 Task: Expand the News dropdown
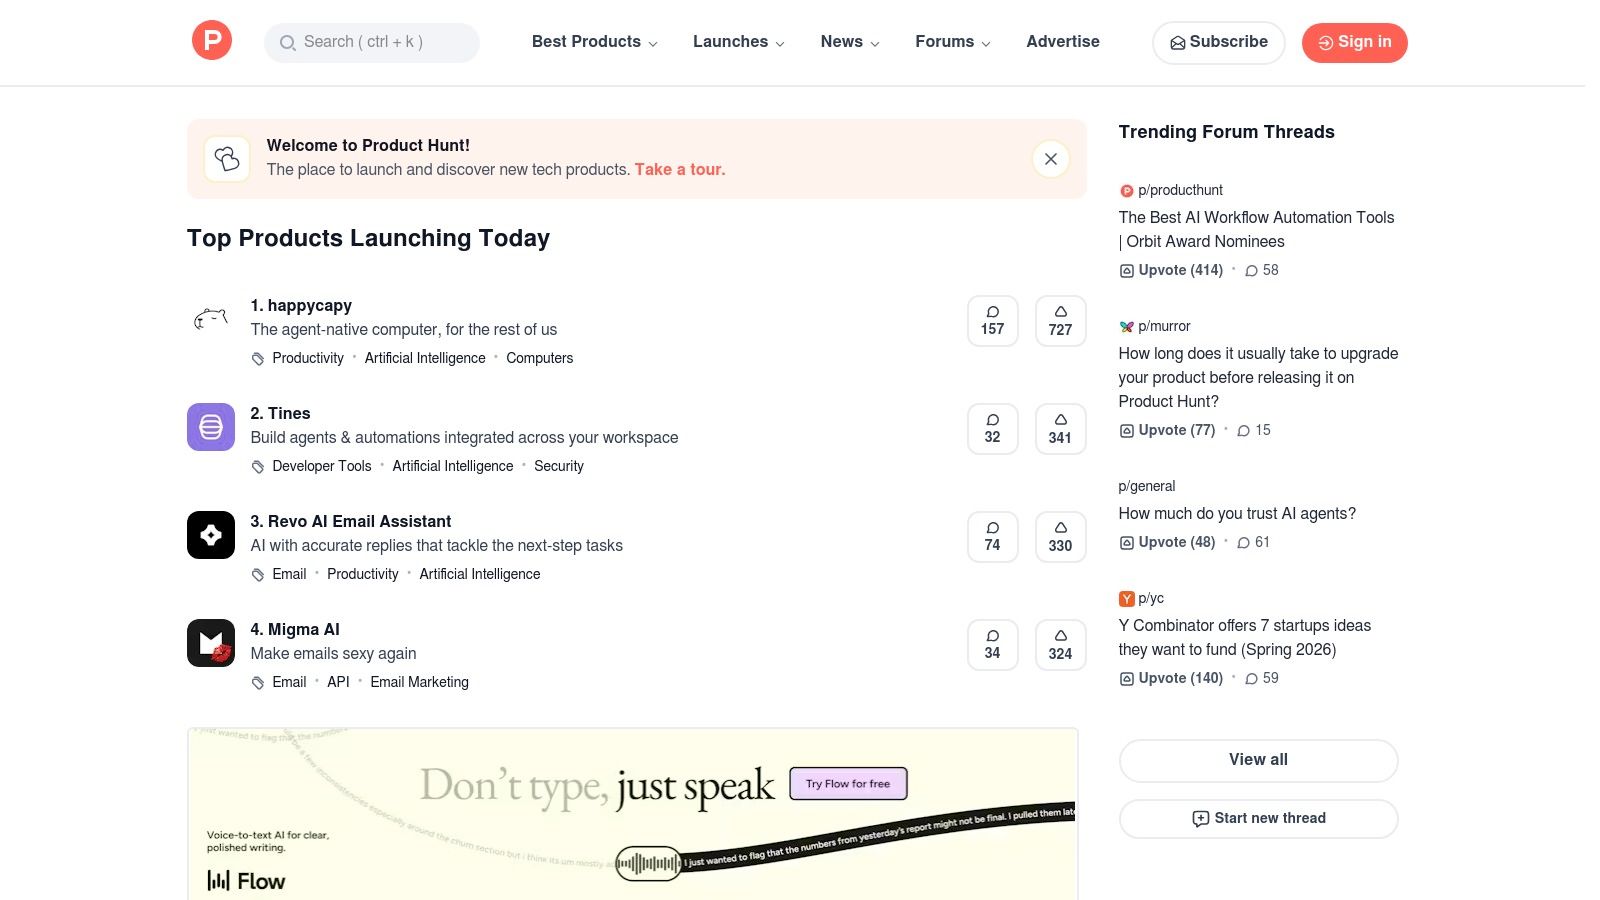click(x=849, y=42)
